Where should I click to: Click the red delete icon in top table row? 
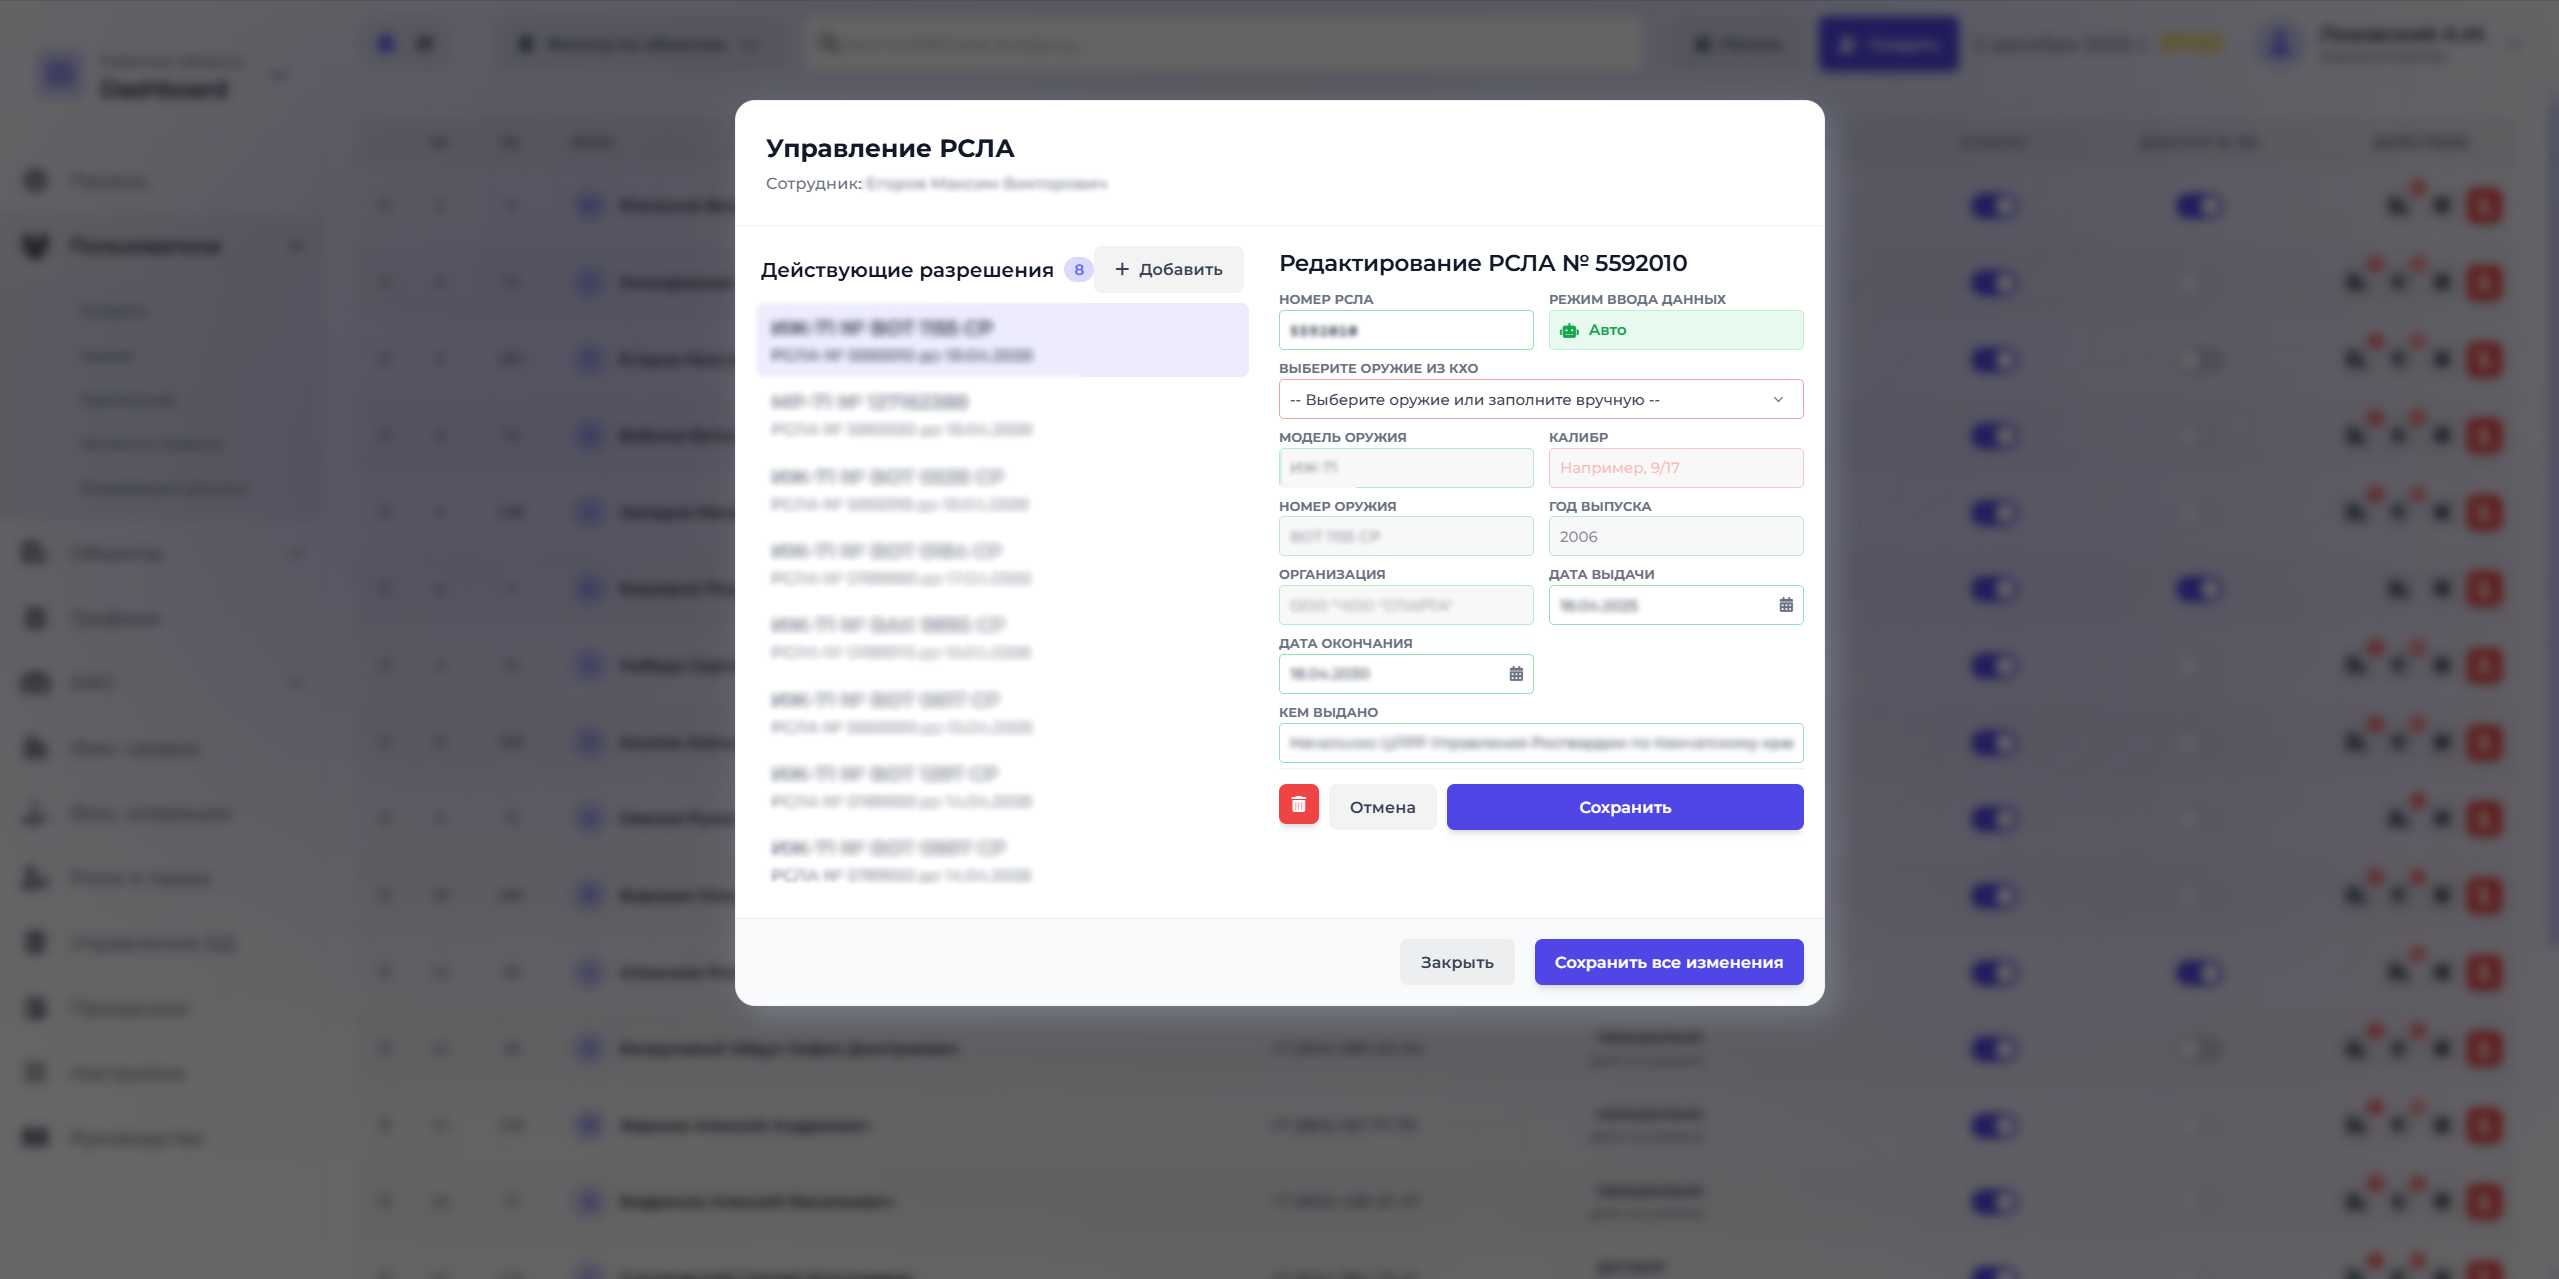(2484, 206)
